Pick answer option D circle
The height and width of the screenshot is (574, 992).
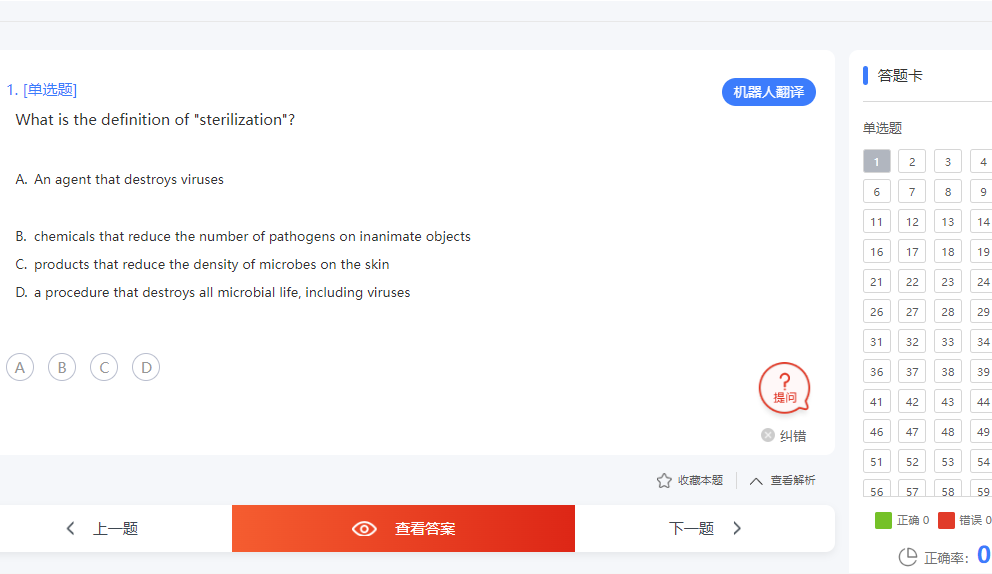146,367
